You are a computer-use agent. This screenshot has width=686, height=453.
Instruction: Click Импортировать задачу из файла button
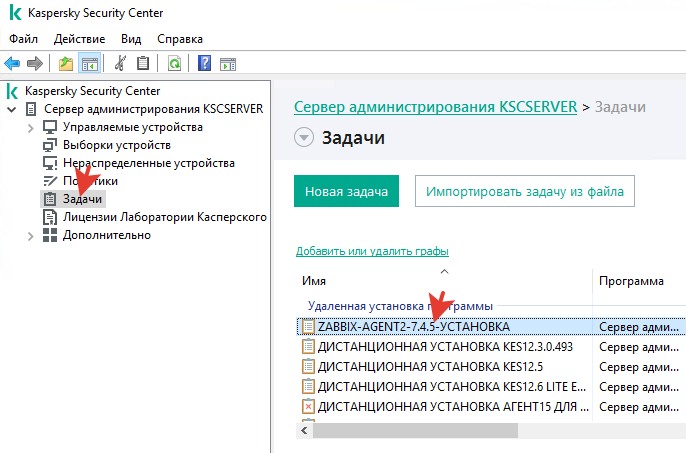[525, 191]
